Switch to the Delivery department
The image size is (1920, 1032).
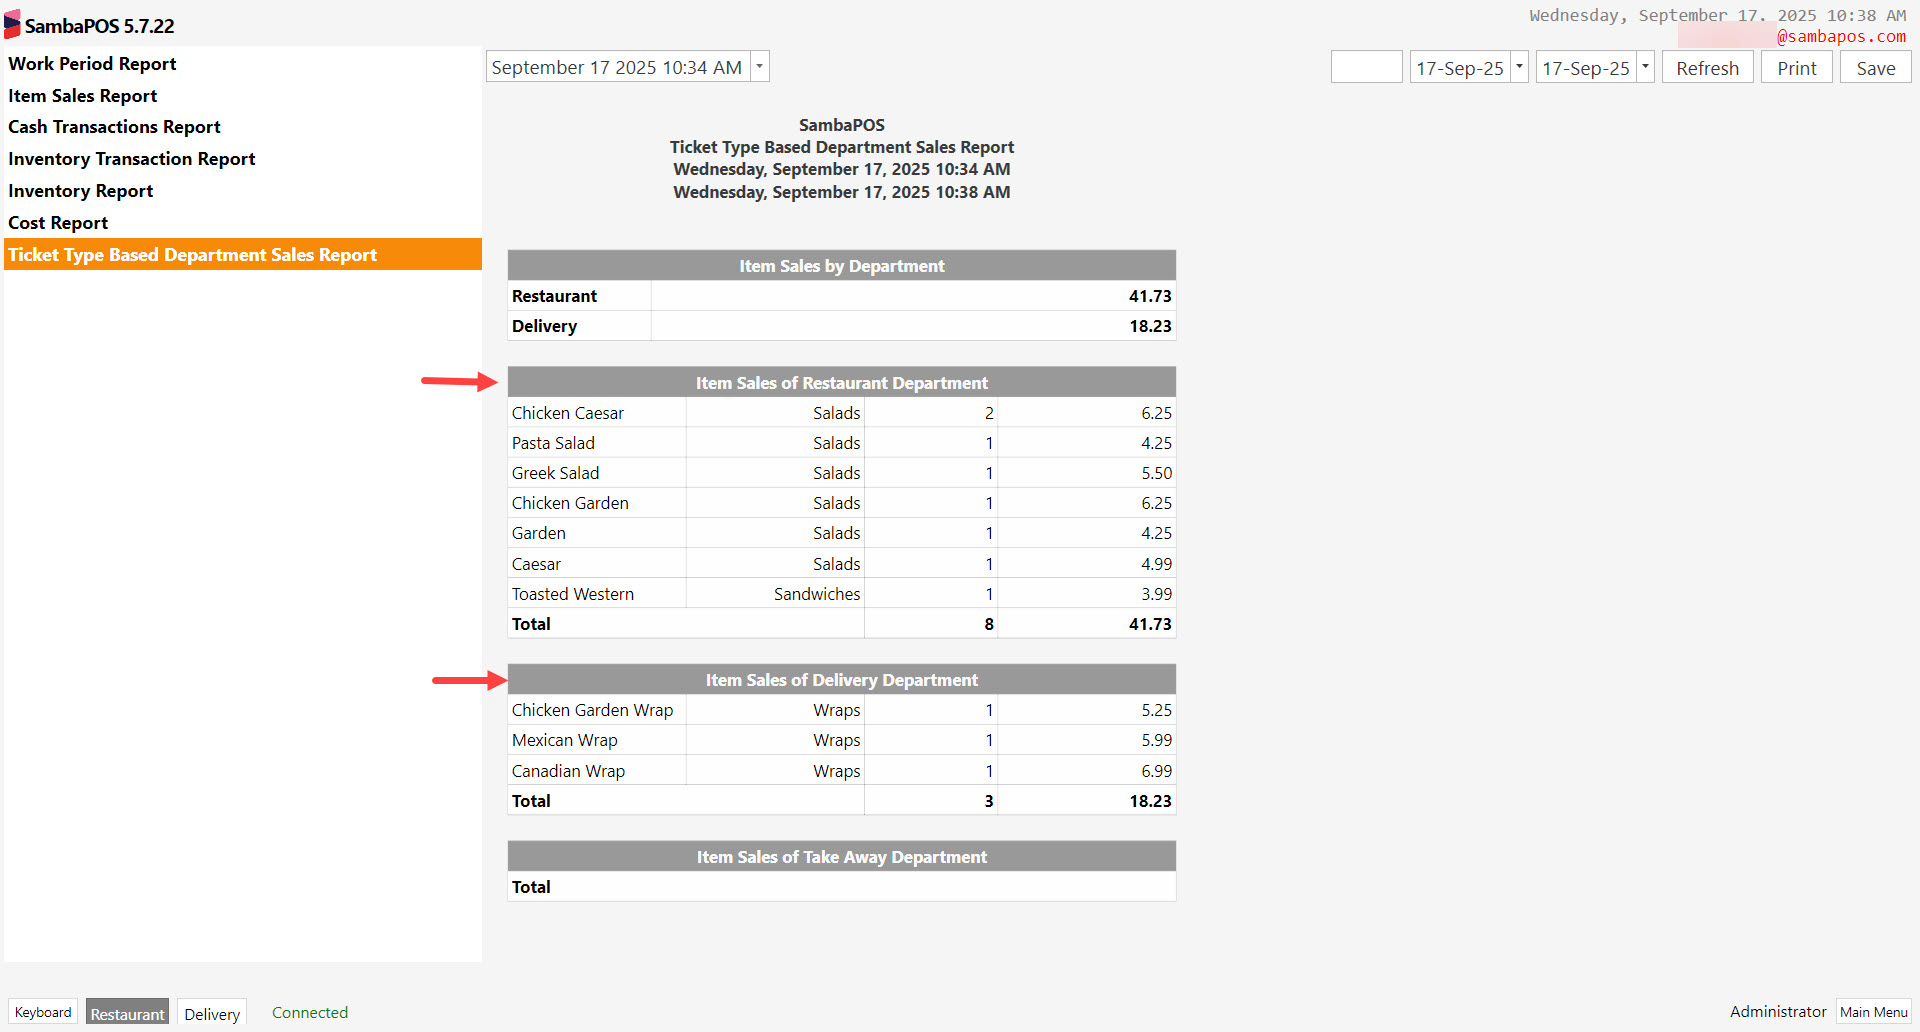(x=212, y=1013)
